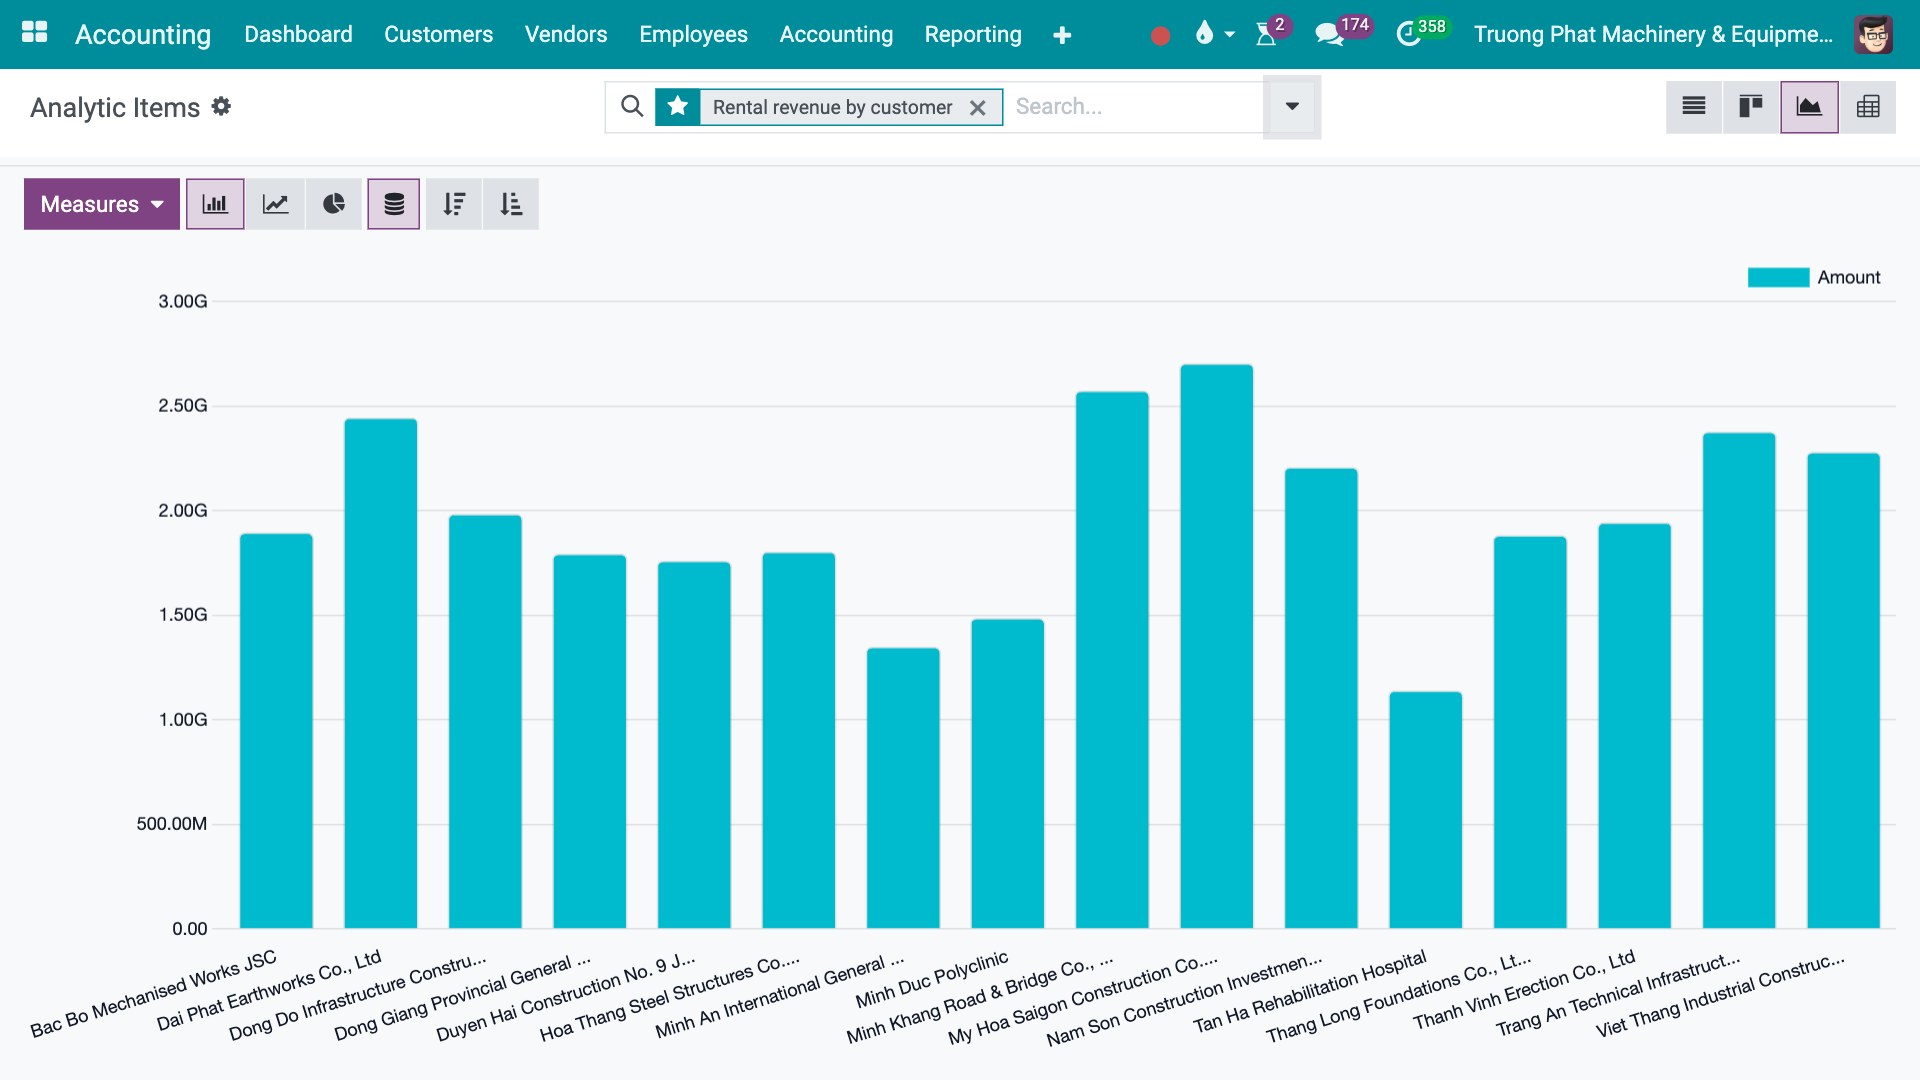Open the water drop debug dropdown
This screenshot has height=1080, width=1920.
pos(1215,34)
